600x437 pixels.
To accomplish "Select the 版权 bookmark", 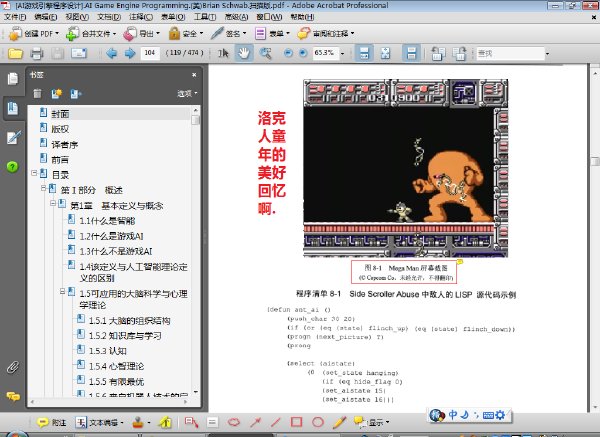I will coord(60,129).
